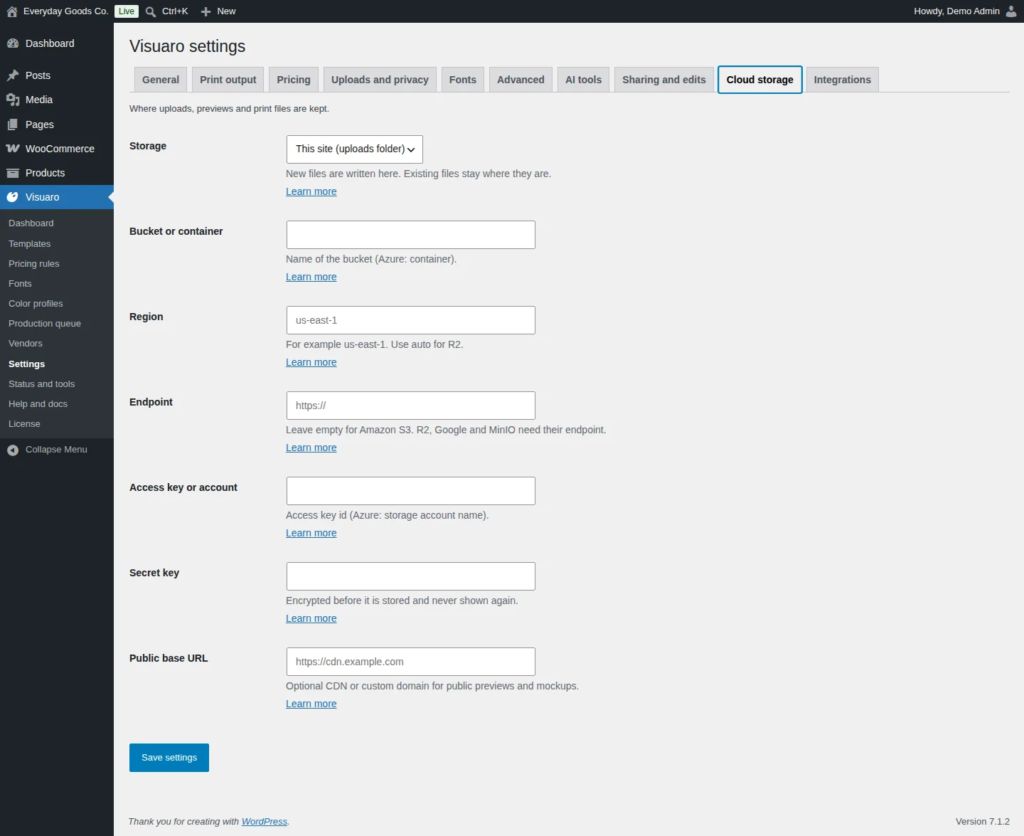Open Learn more link under Storage
The width and height of the screenshot is (1024, 836).
pyautogui.click(x=311, y=191)
